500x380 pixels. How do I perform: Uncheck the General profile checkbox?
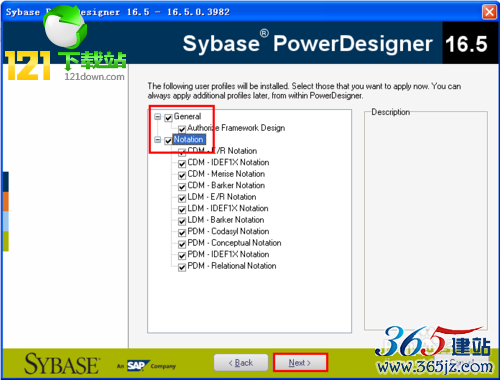168,117
